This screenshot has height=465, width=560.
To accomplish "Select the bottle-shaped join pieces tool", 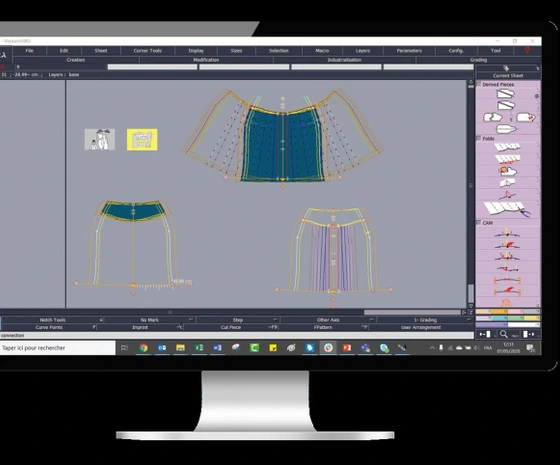I will pos(506,129).
